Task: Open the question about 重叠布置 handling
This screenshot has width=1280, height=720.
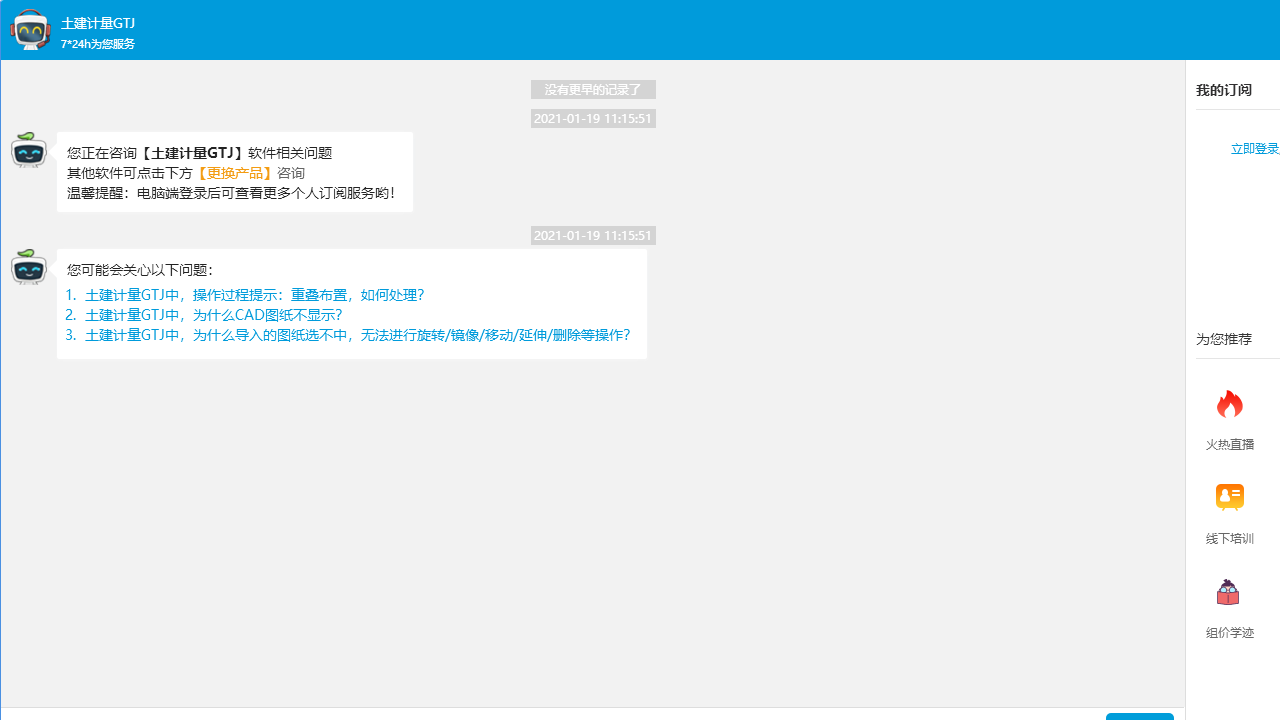Action: click(x=255, y=295)
